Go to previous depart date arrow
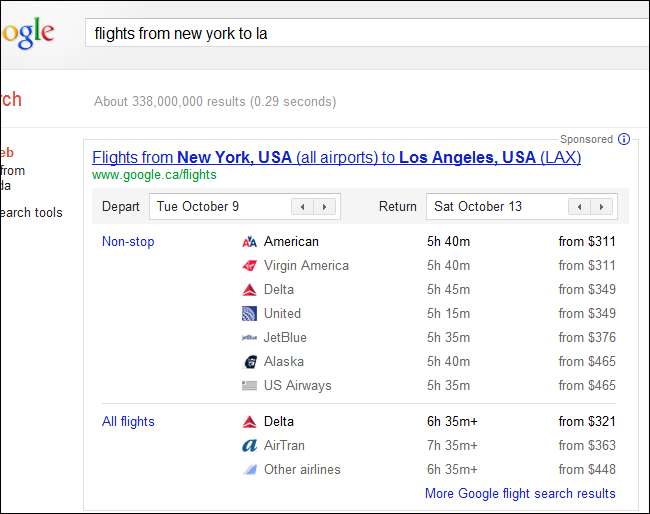The image size is (650, 514). [x=302, y=207]
